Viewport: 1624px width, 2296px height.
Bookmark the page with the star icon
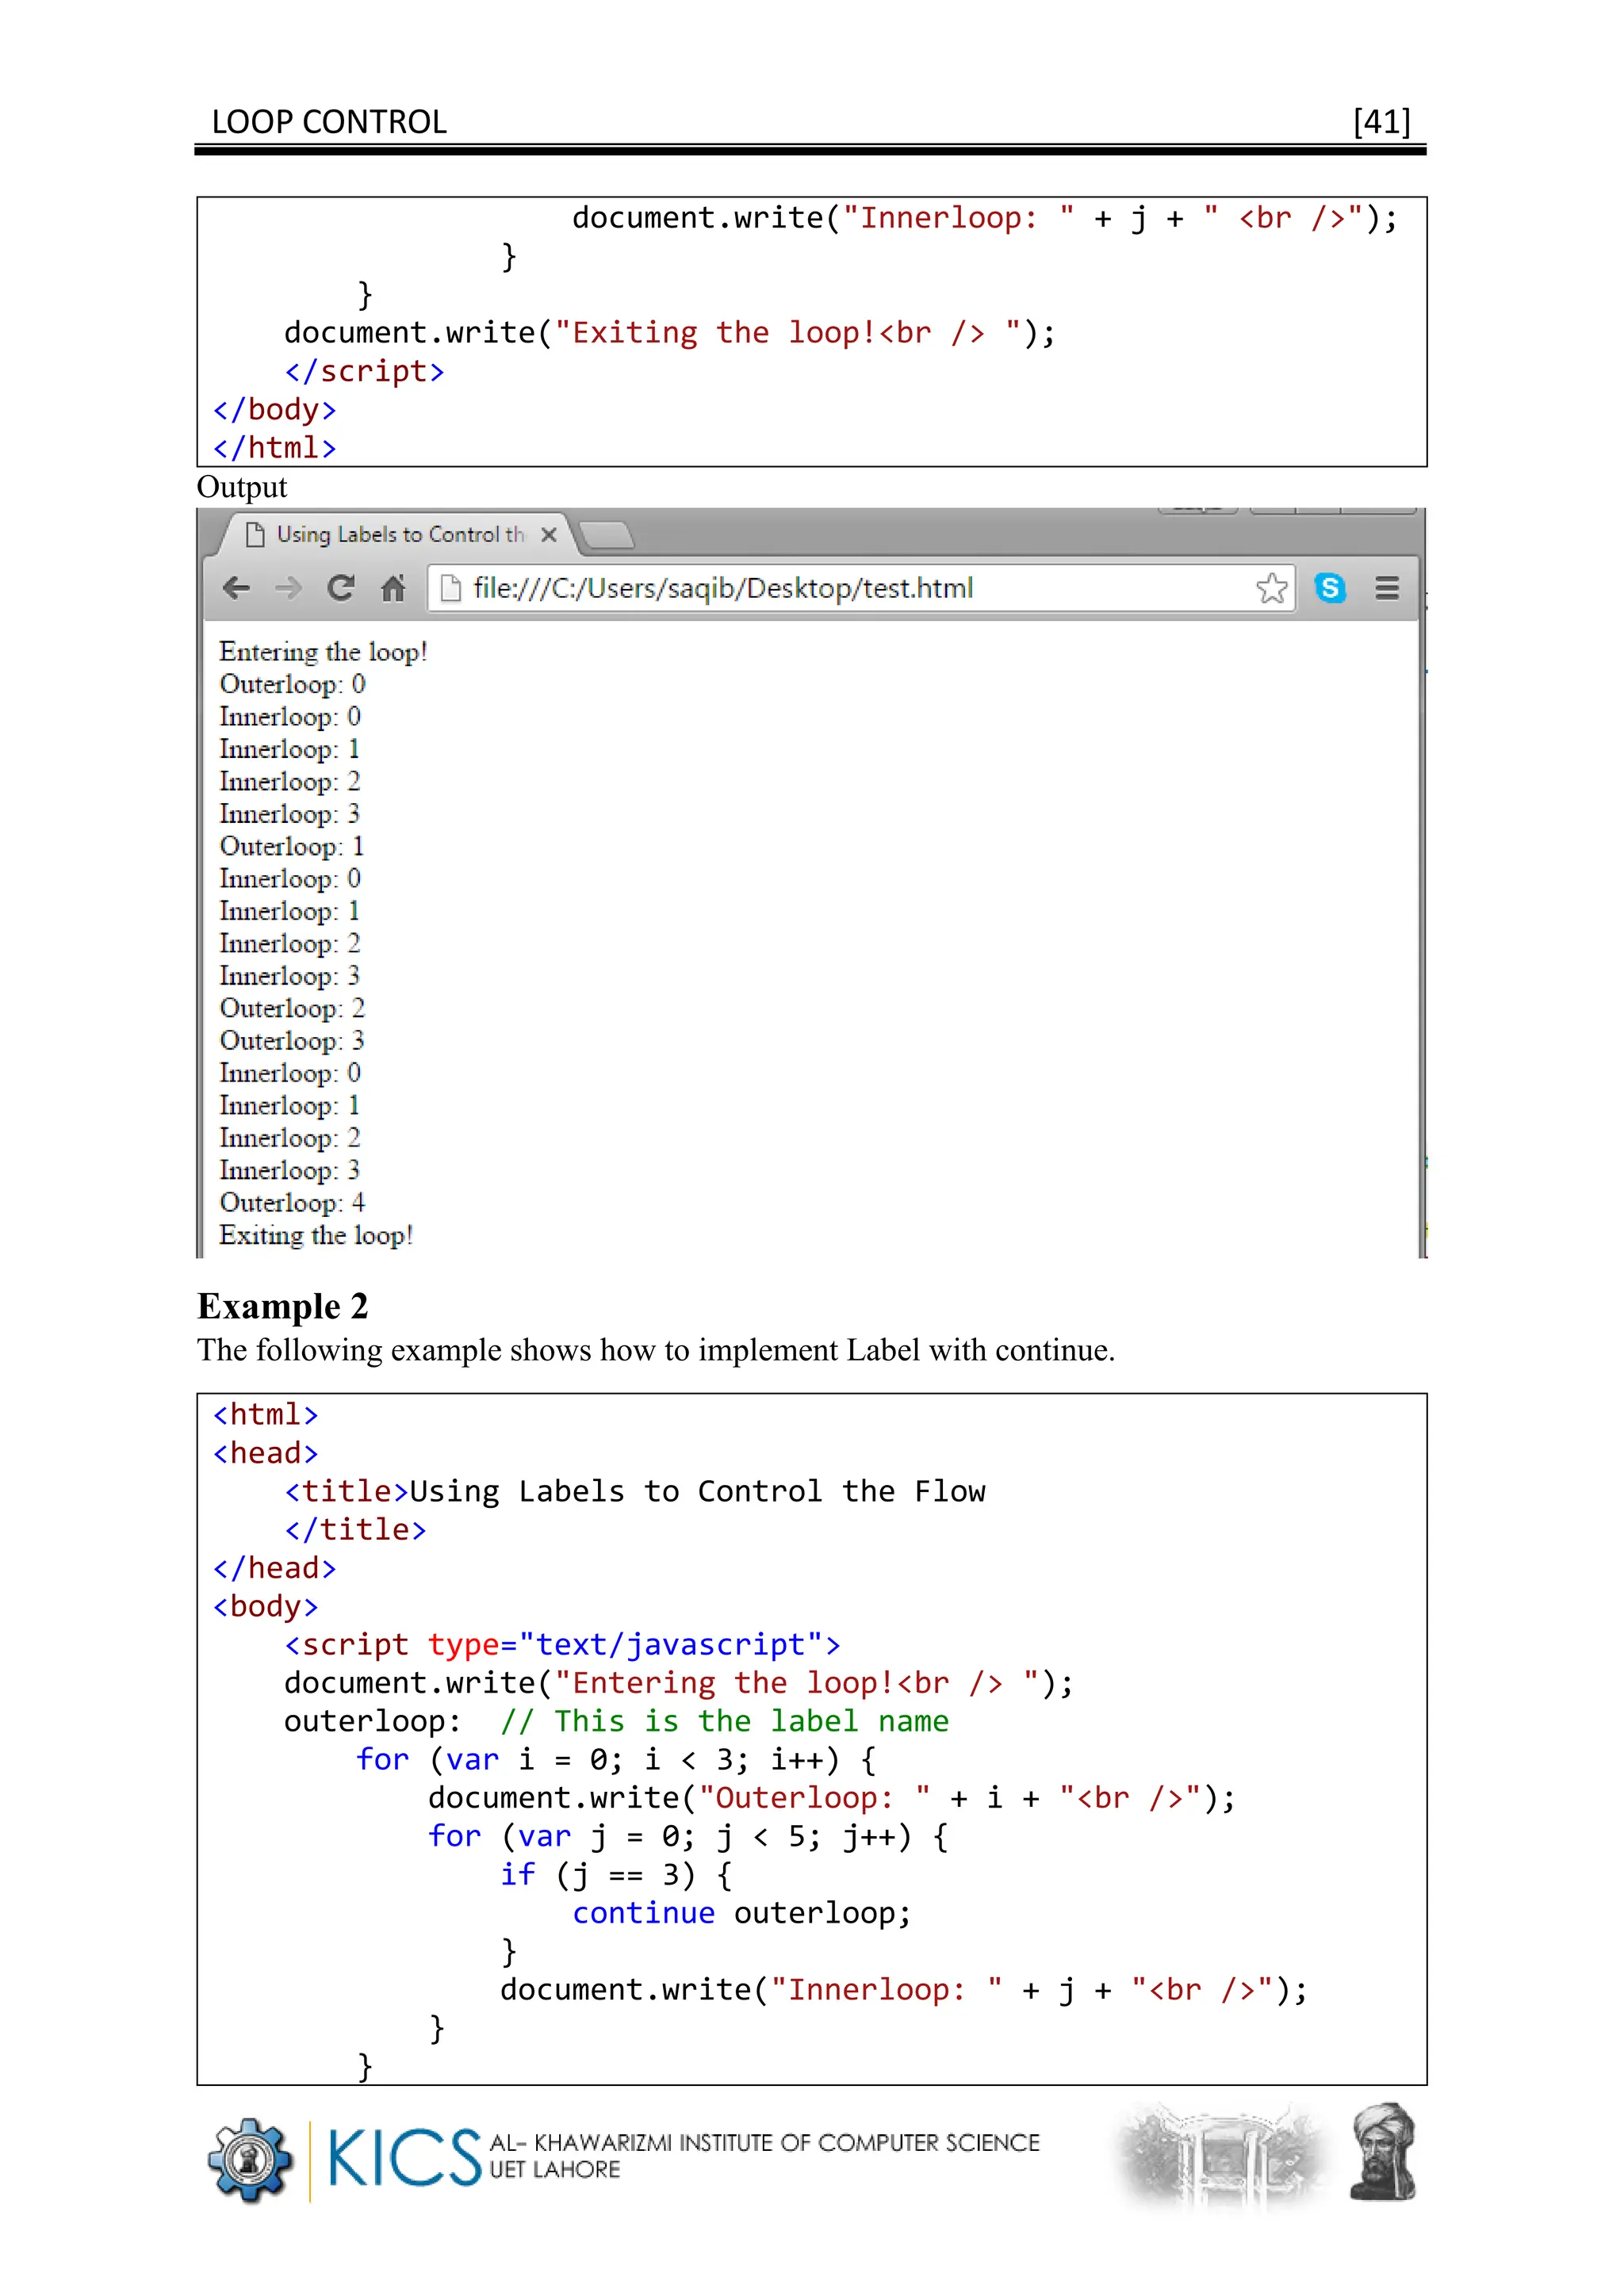coord(1271,588)
